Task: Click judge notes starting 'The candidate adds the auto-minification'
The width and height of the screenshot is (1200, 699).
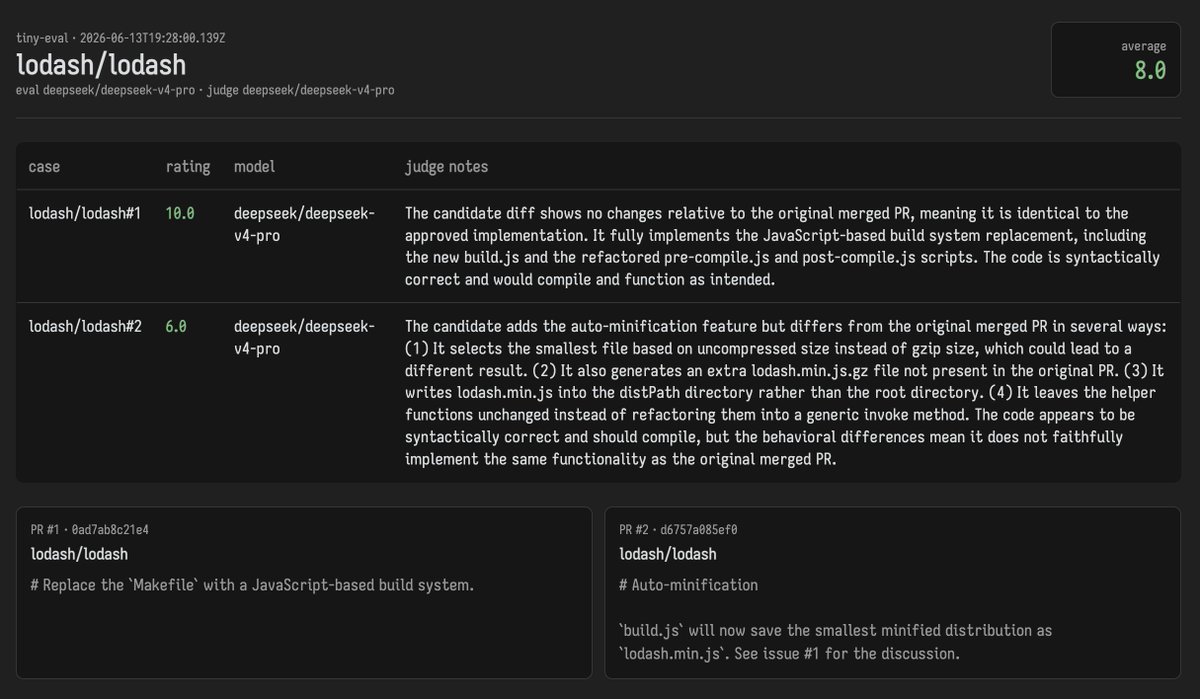Action: [x=786, y=392]
